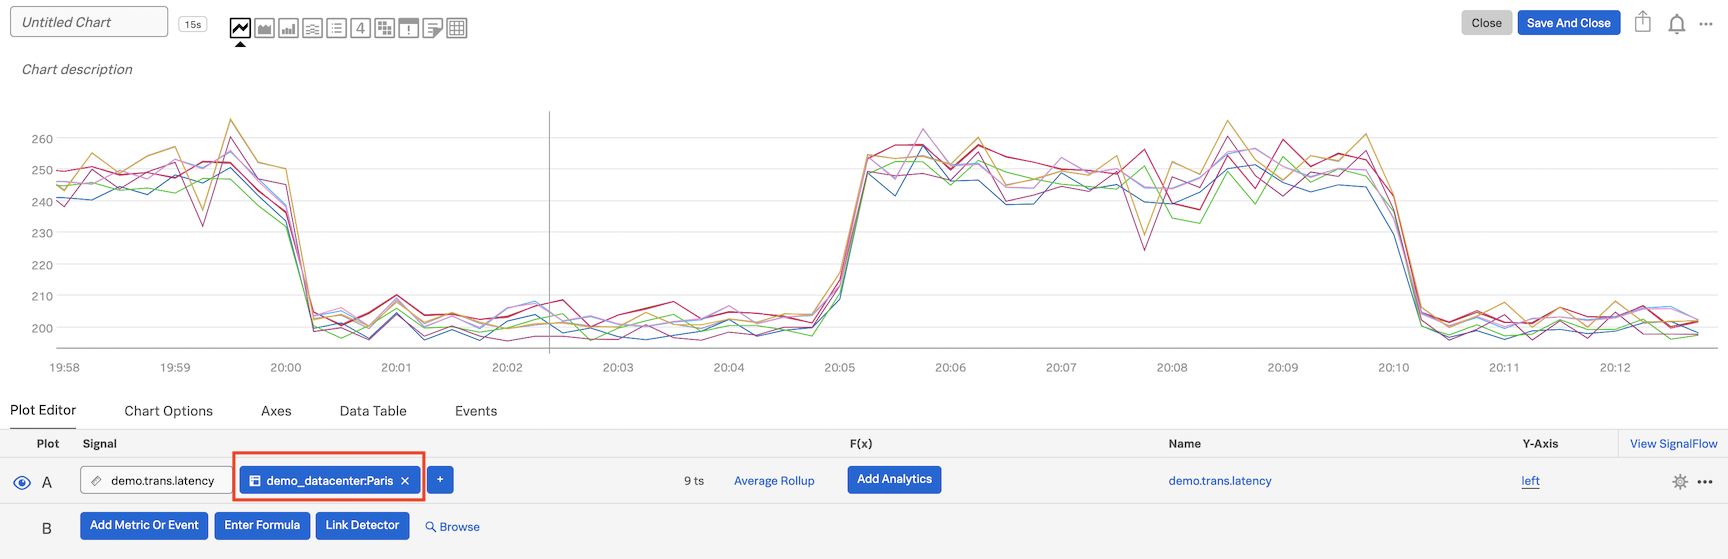The width and height of the screenshot is (1728, 559).
Task: Remove the demo_datacenter:Paris filter
Action: pos(405,481)
